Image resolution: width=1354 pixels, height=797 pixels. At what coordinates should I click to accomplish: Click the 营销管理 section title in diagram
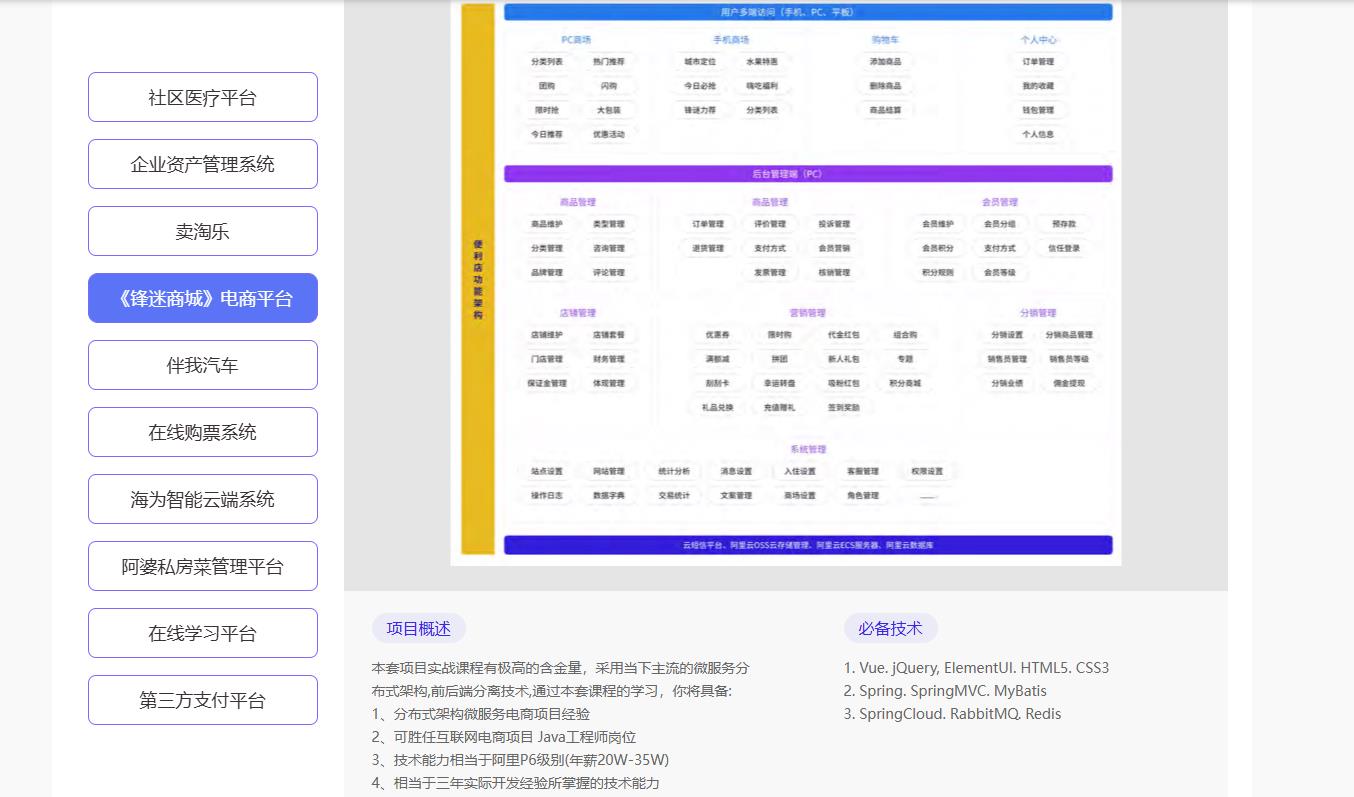pos(807,313)
